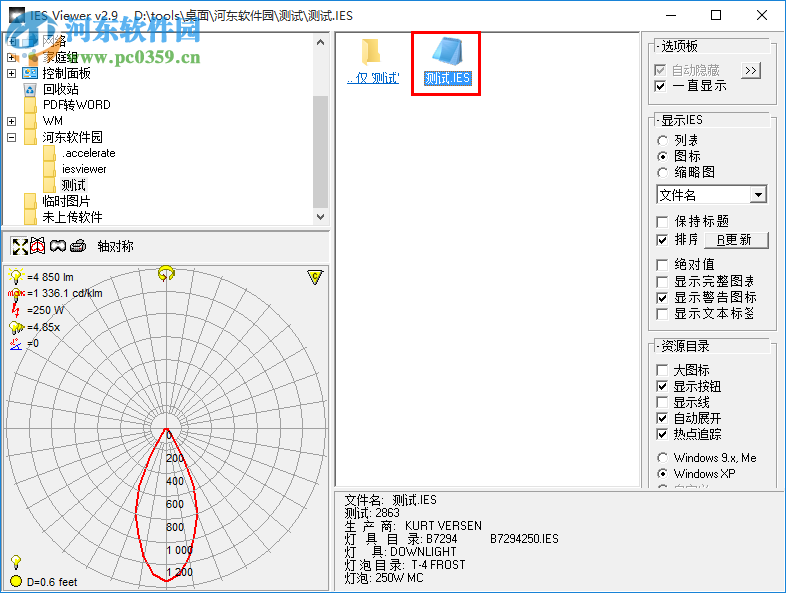Viewport: 786px width, 593px height.
Task: Click the T-4 FROST lamp catalog text
Action: pyautogui.click(x=438, y=565)
